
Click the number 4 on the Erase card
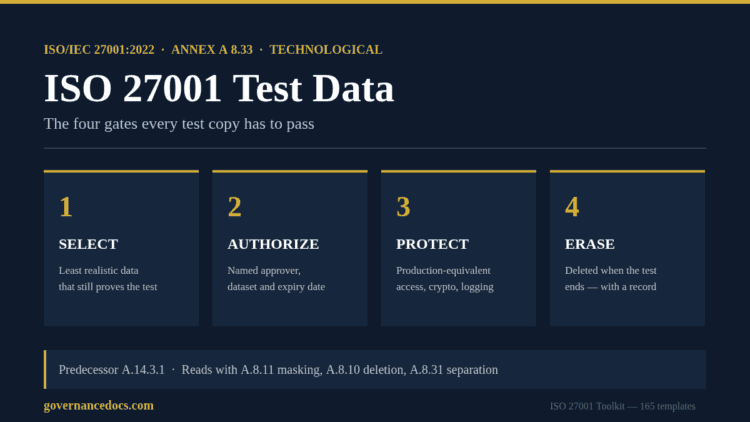pos(572,207)
